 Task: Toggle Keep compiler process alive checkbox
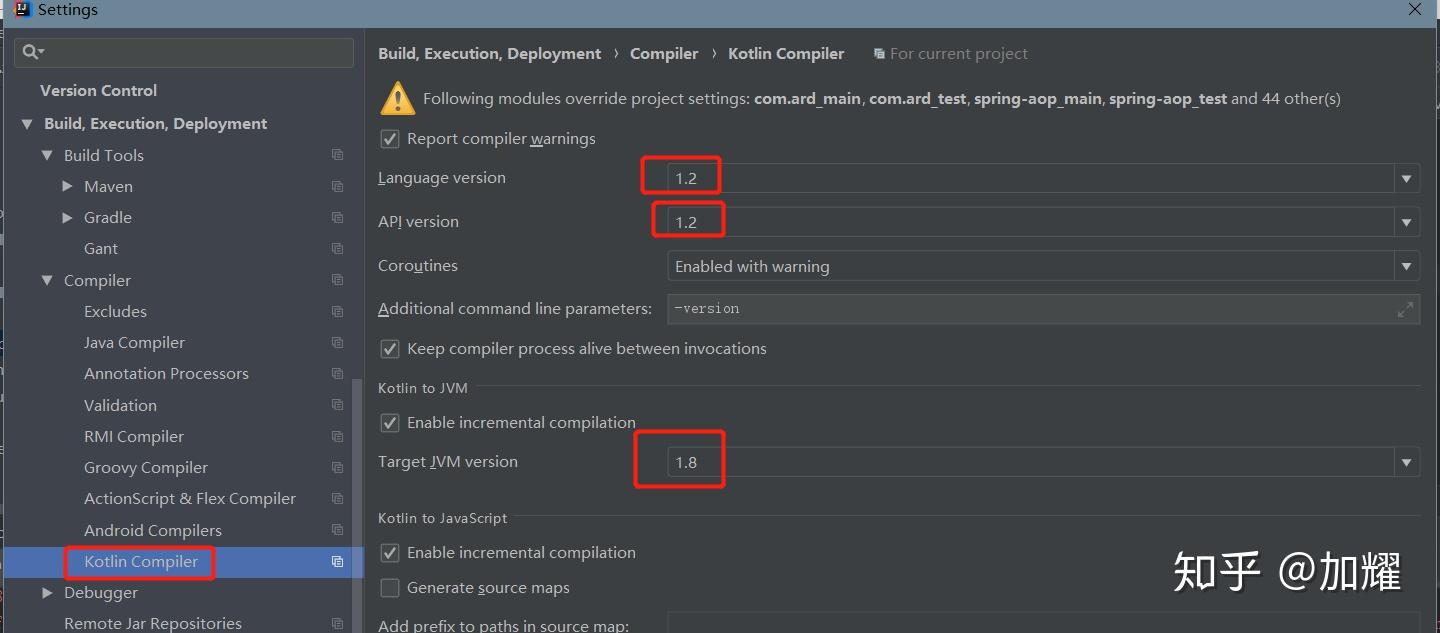[x=390, y=349]
